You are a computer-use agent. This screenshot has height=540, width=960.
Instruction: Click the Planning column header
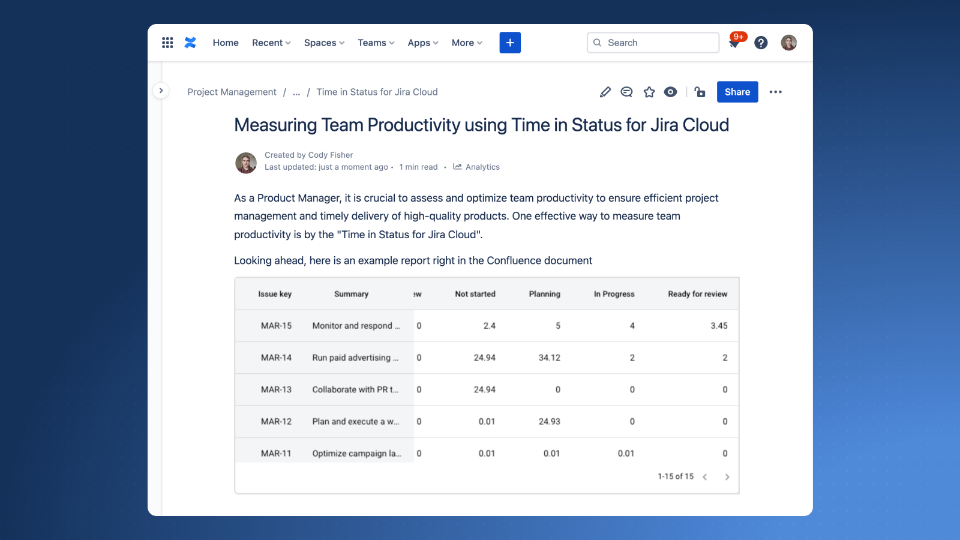coord(544,294)
